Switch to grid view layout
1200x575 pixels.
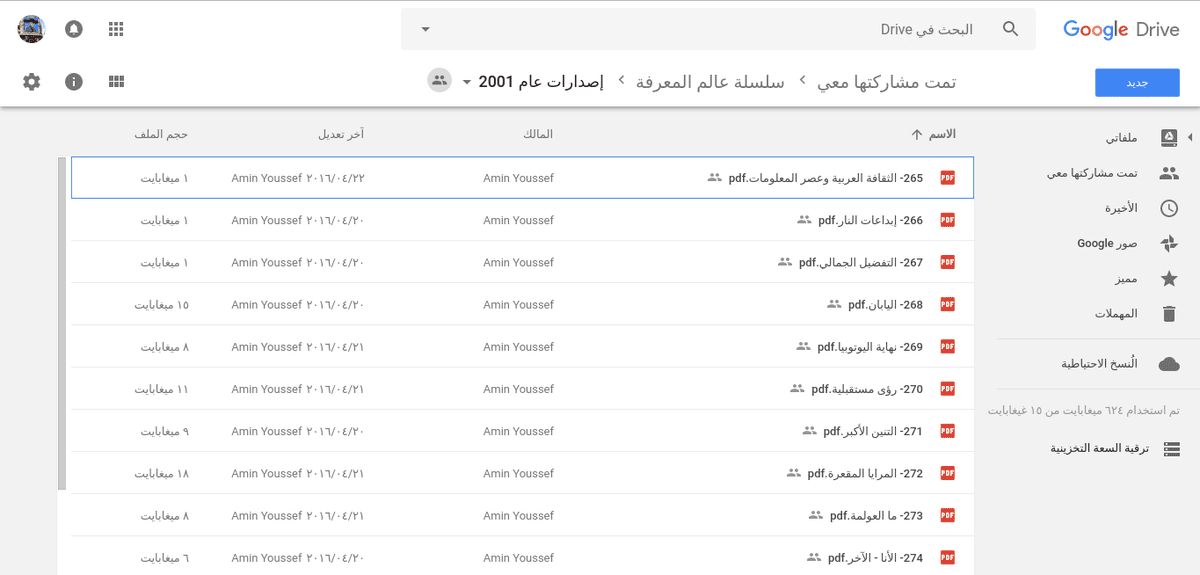(116, 82)
